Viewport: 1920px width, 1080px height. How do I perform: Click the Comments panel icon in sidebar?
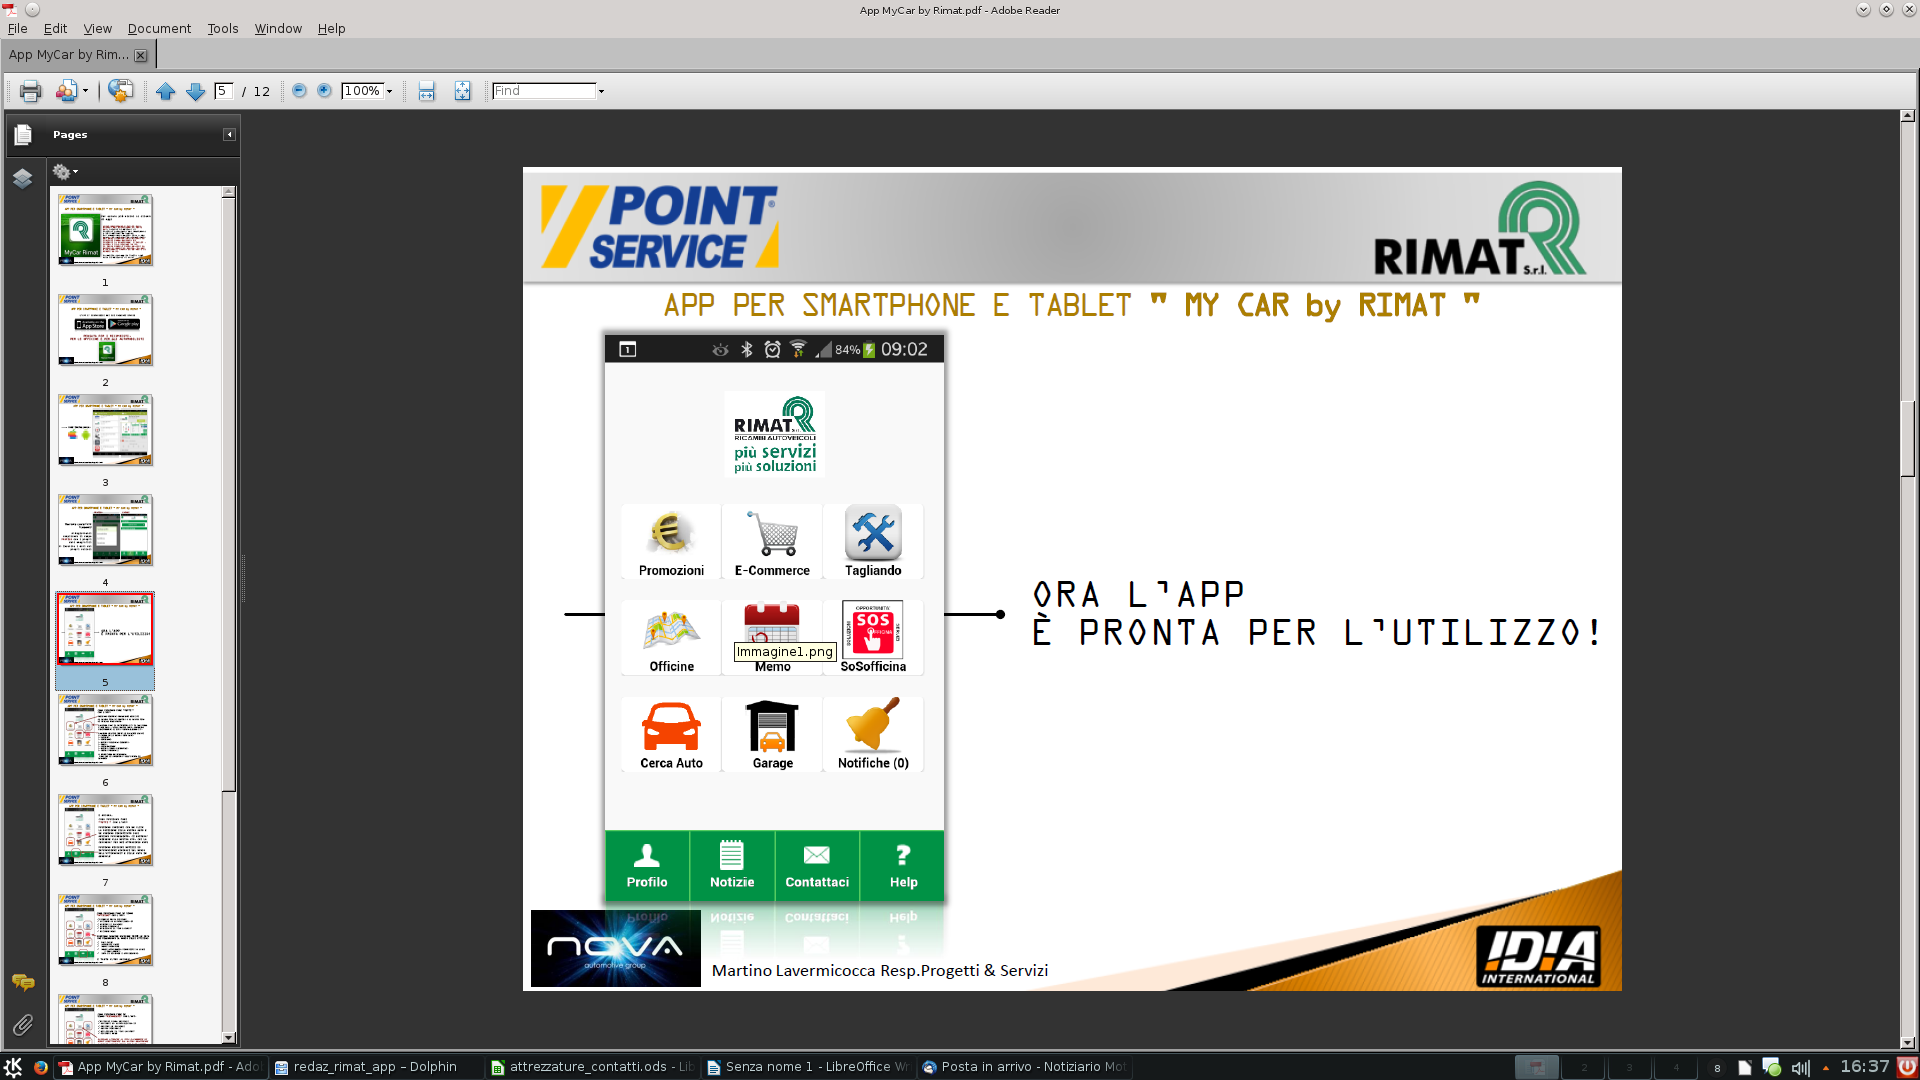point(23,982)
